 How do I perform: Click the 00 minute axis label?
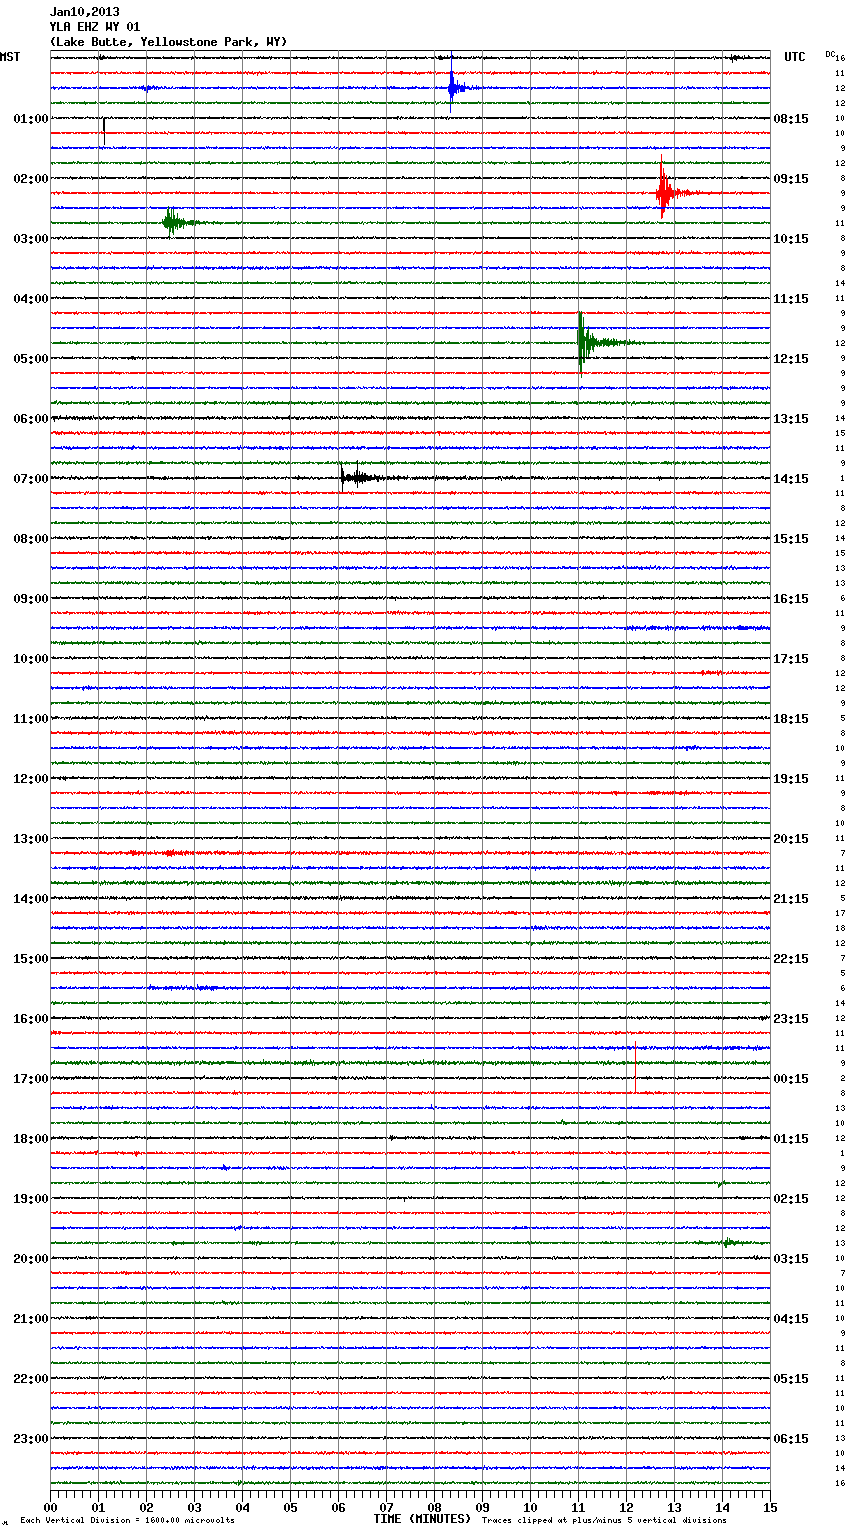(50, 1507)
